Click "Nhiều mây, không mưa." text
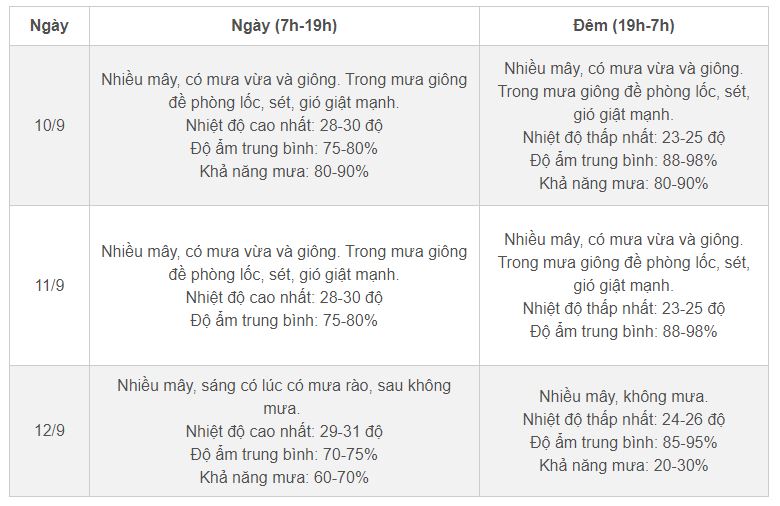The image size is (780, 506). pyautogui.click(x=623, y=396)
